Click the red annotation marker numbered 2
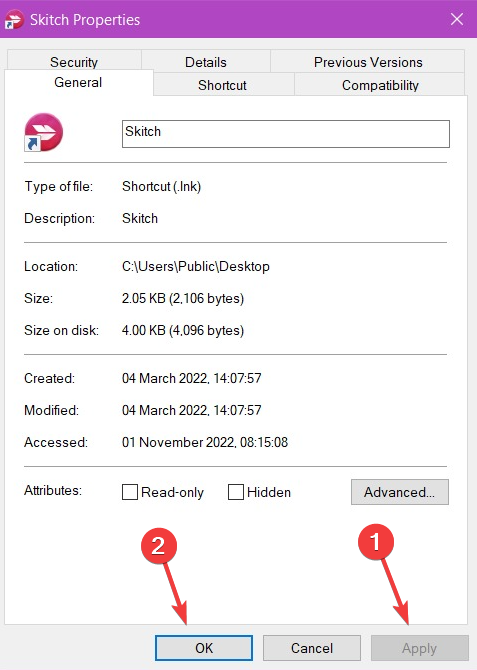Image resolution: width=477 pixels, height=670 pixels. click(159, 546)
